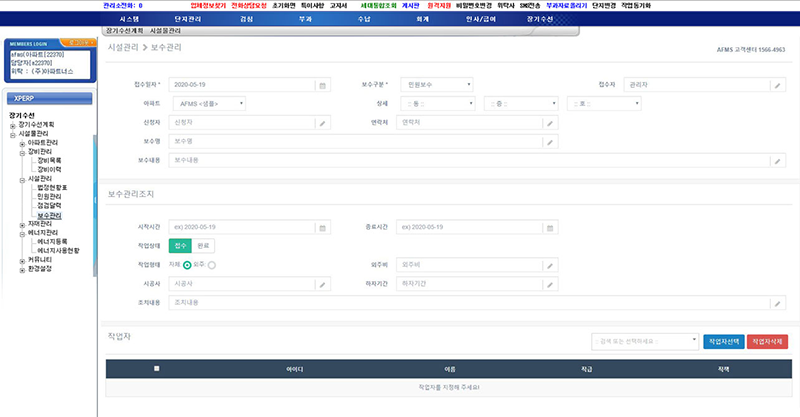Open the 아파트 AFMS dropdown

(208, 104)
